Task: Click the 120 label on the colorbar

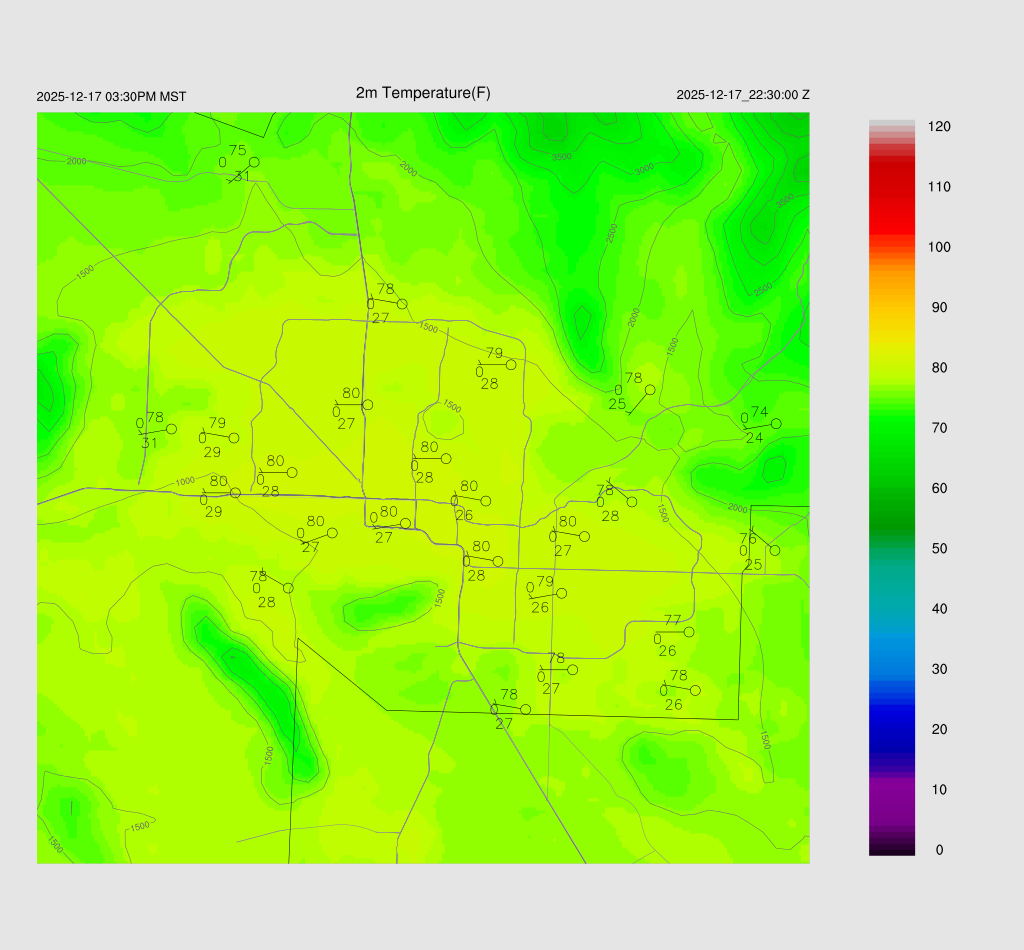Action: coord(938,127)
